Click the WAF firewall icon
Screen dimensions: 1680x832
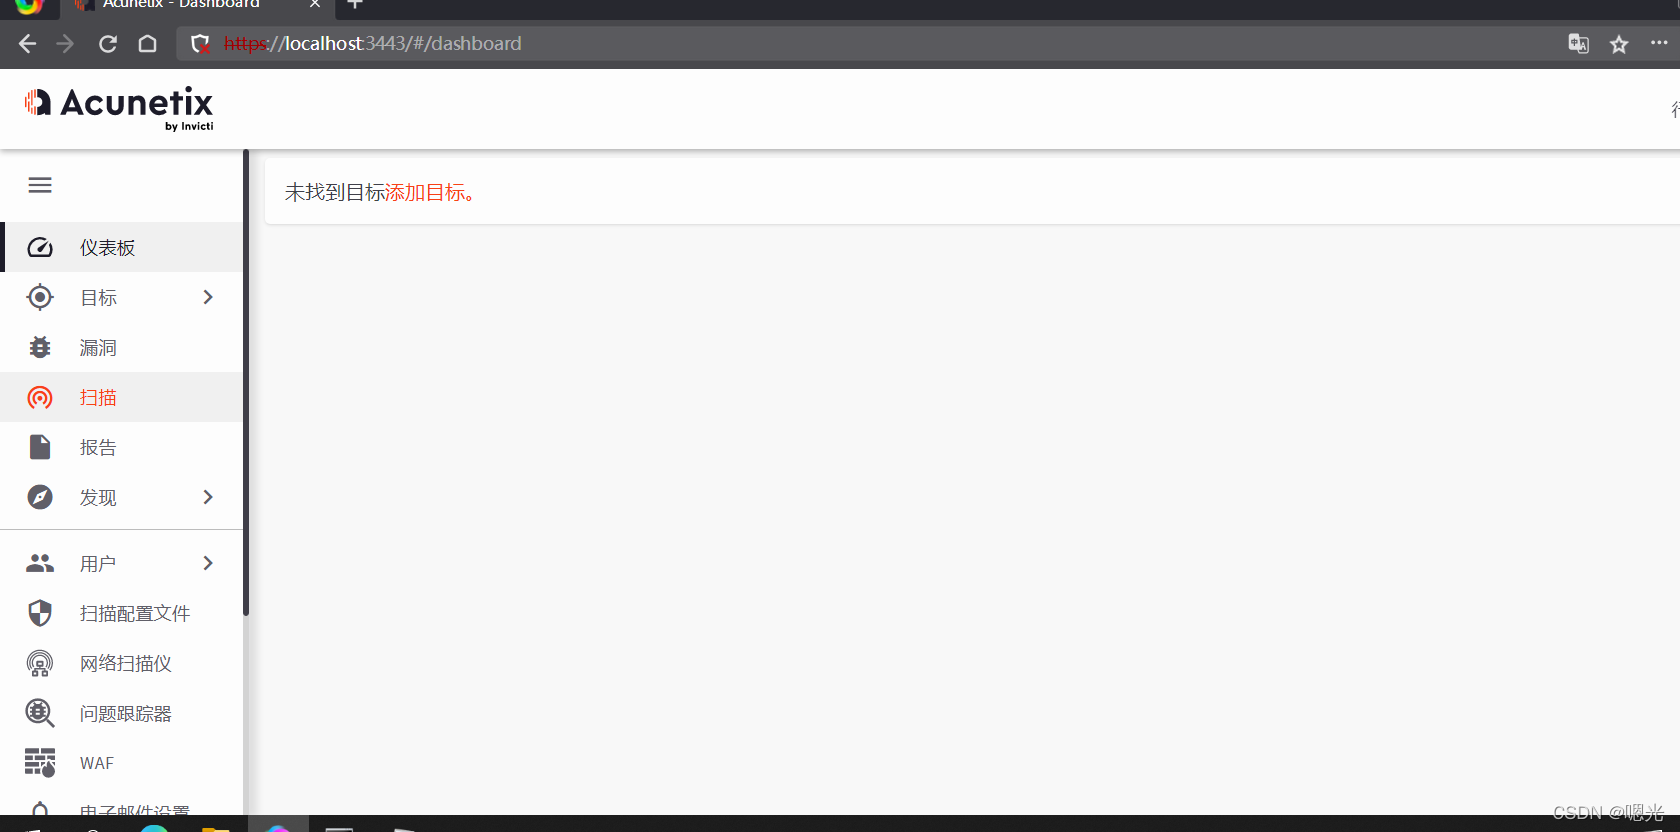coord(40,763)
